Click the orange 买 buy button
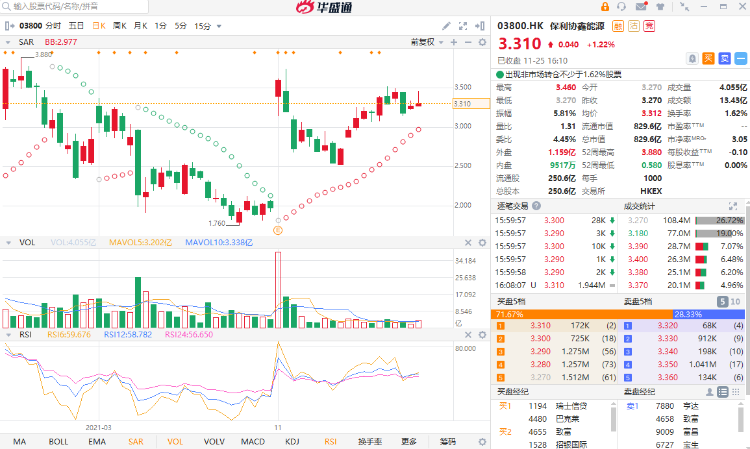The image size is (750, 449). point(708,58)
